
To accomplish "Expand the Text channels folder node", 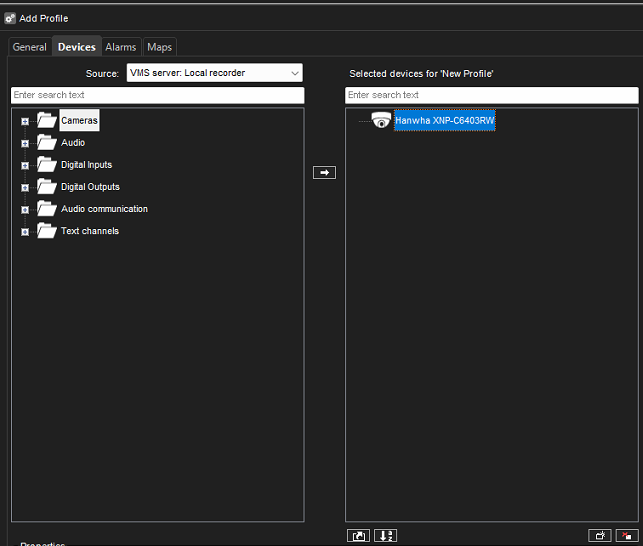I will (25, 232).
